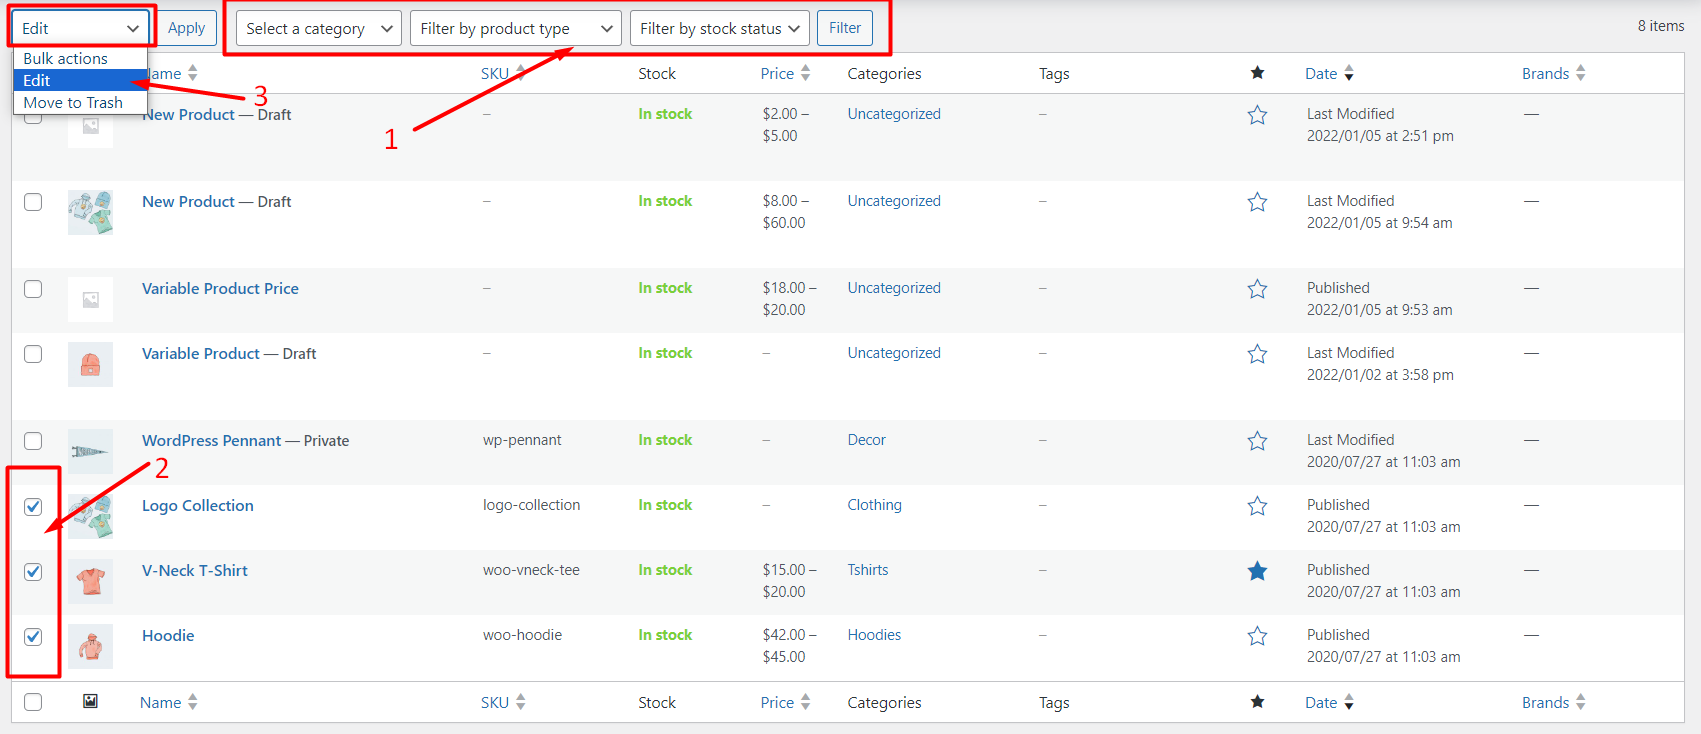The height and width of the screenshot is (734, 1701).
Task: Sort by Price in bottom header
Action: 785,702
